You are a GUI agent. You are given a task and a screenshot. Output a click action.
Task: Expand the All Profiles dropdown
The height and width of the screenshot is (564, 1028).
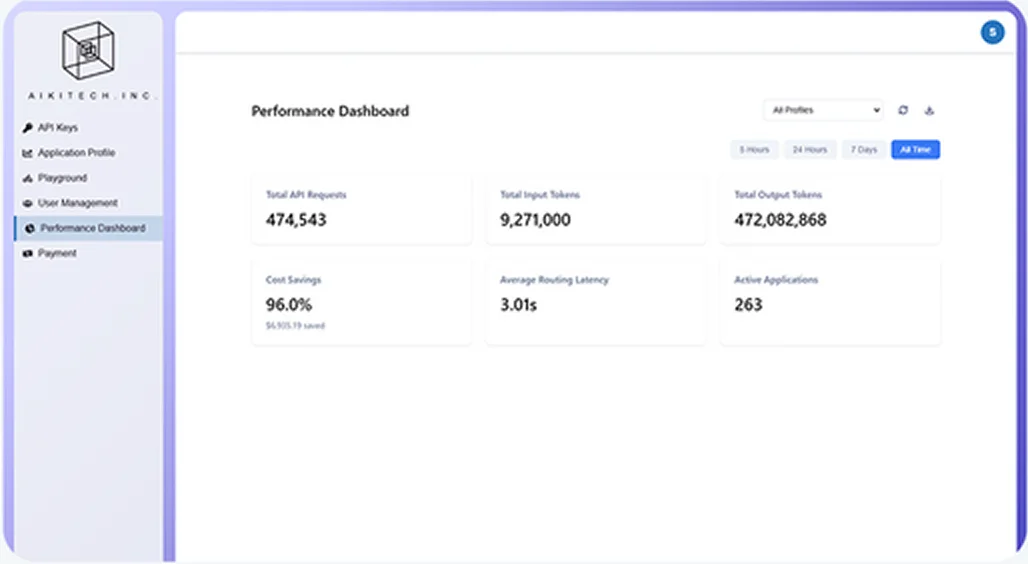pyautogui.click(x=823, y=110)
